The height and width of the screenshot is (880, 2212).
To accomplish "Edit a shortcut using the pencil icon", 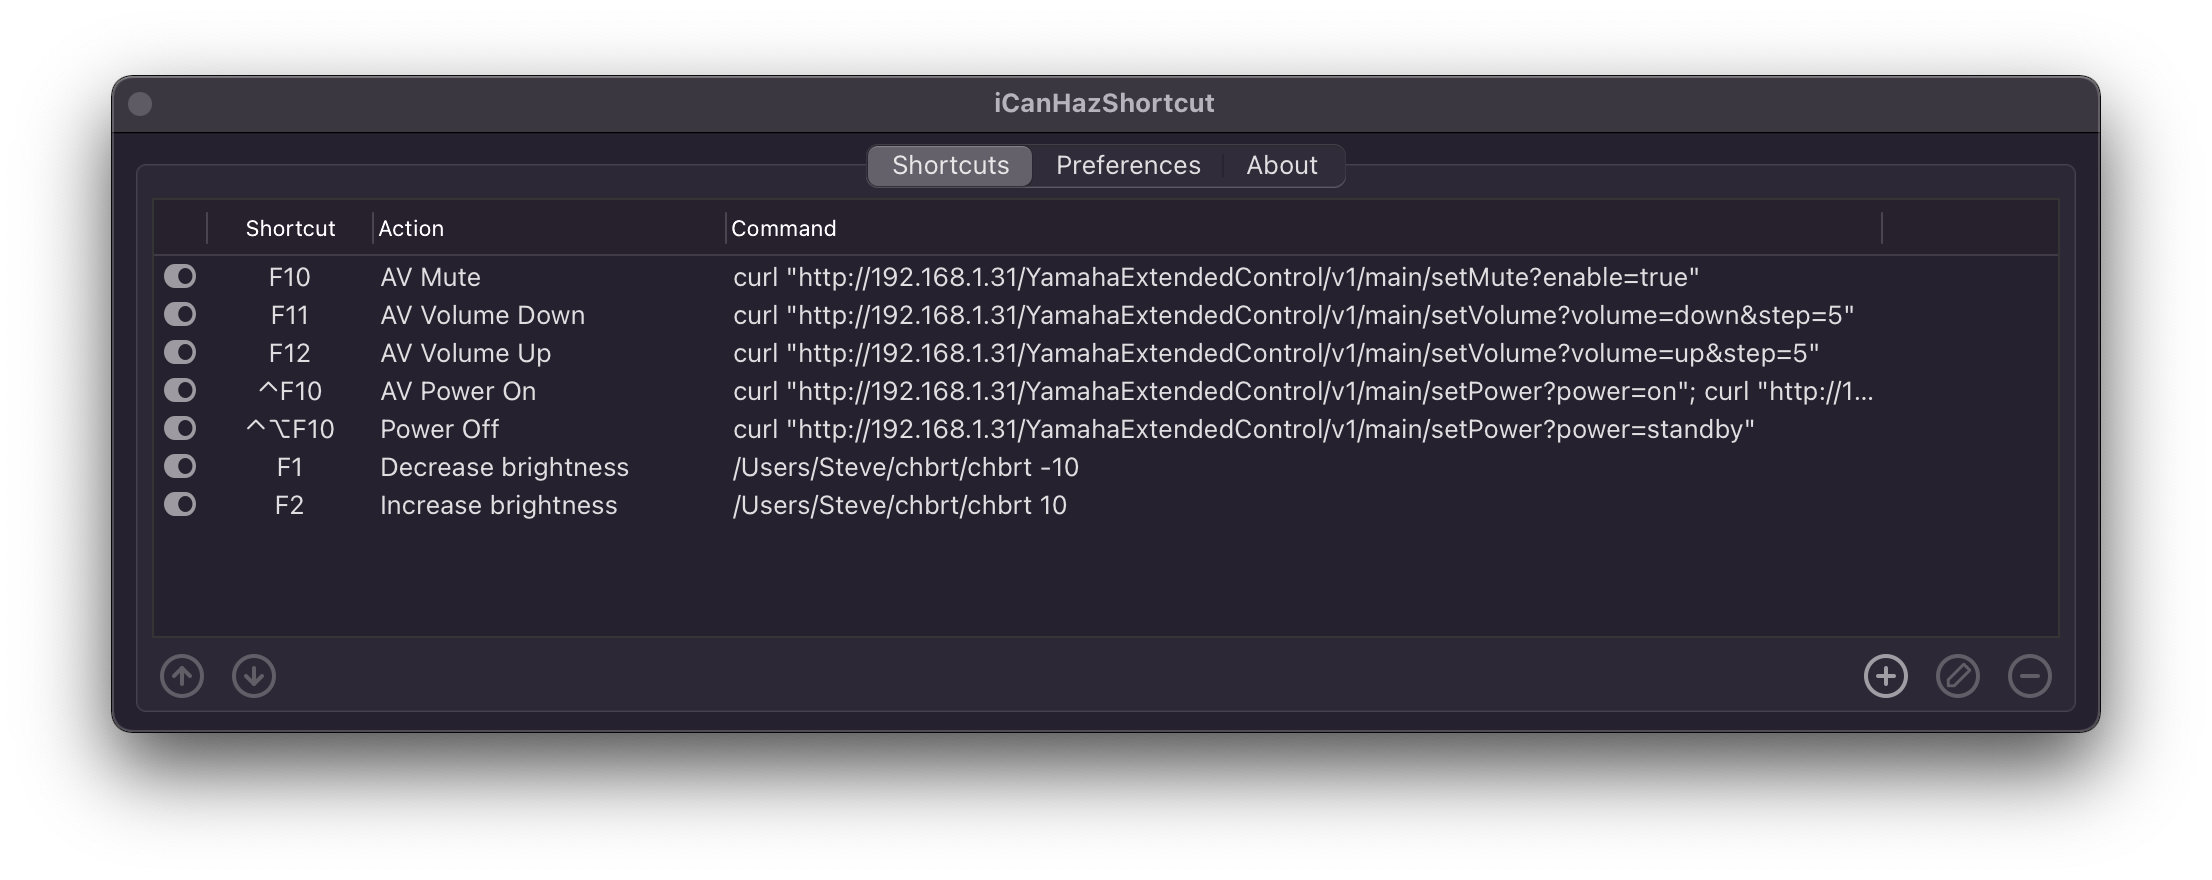I will [x=1958, y=676].
